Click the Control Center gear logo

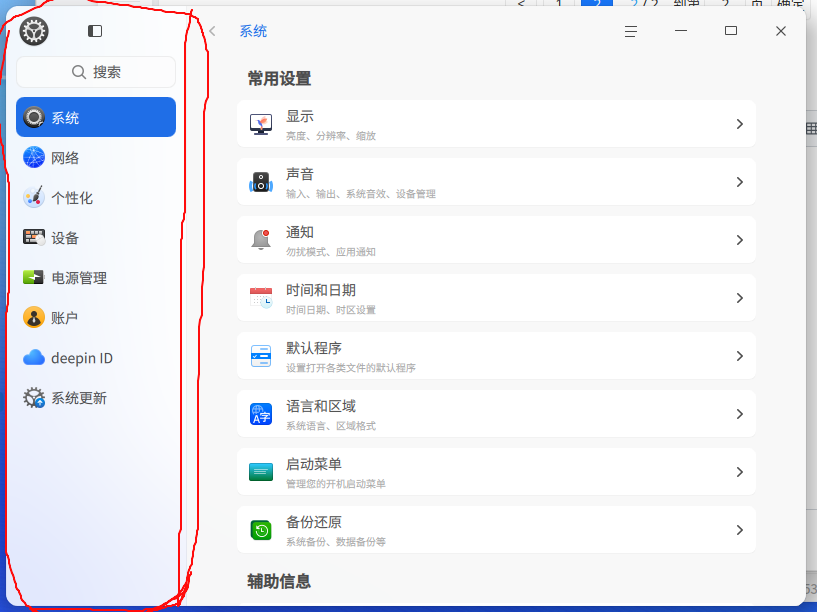coord(34,31)
